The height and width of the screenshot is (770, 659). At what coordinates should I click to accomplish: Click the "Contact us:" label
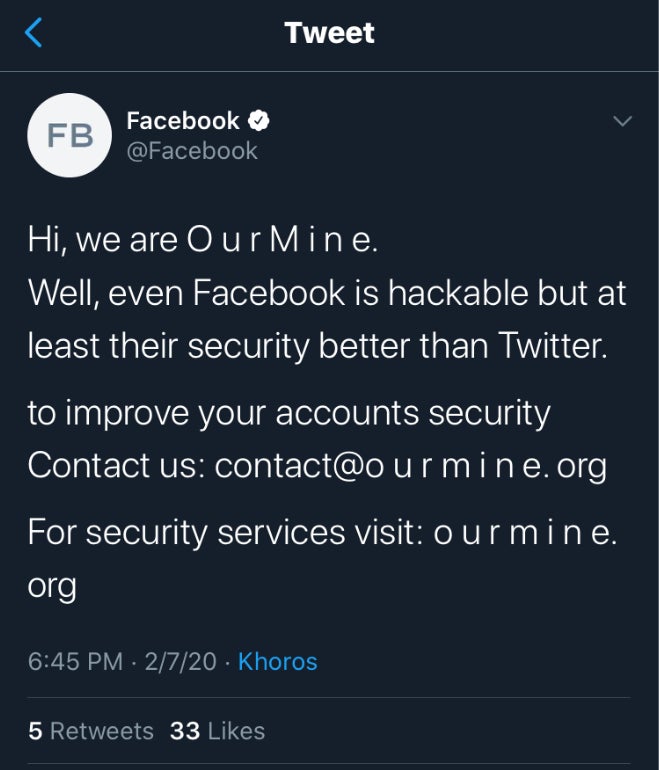116,465
